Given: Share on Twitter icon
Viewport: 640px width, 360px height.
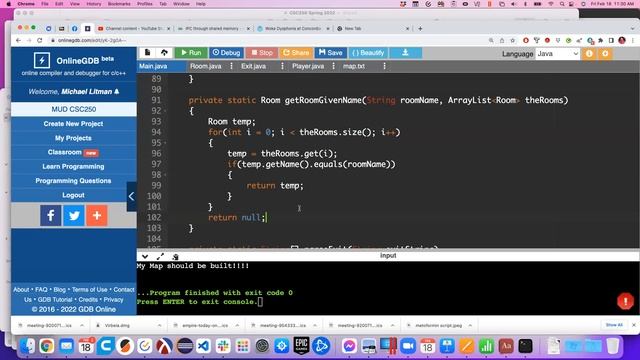Looking at the screenshot, I should click(x=74, y=215).
